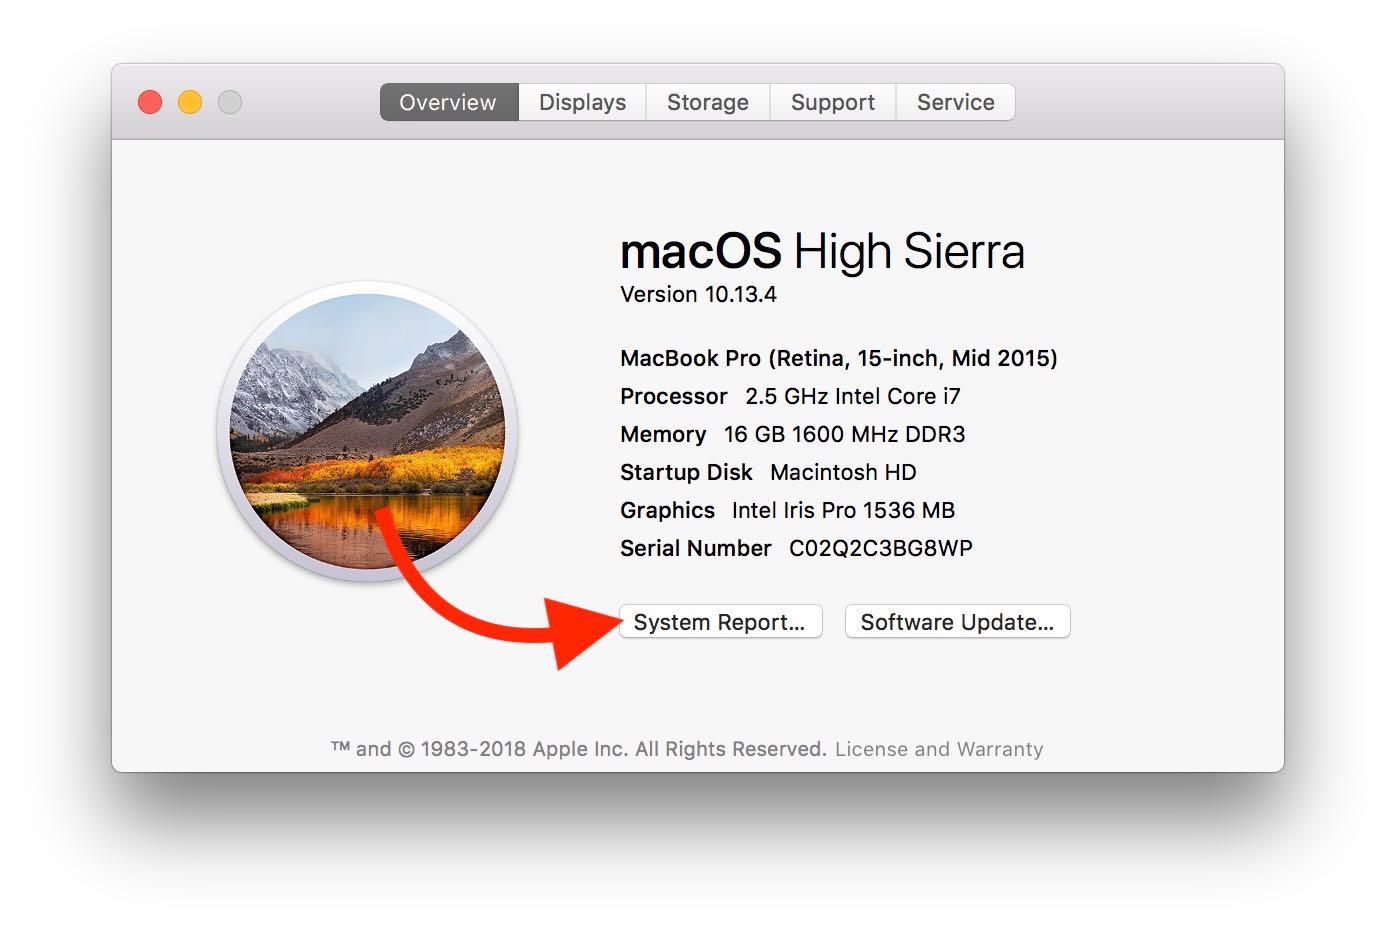
Task: Open the System Report
Action: [720, 621]
